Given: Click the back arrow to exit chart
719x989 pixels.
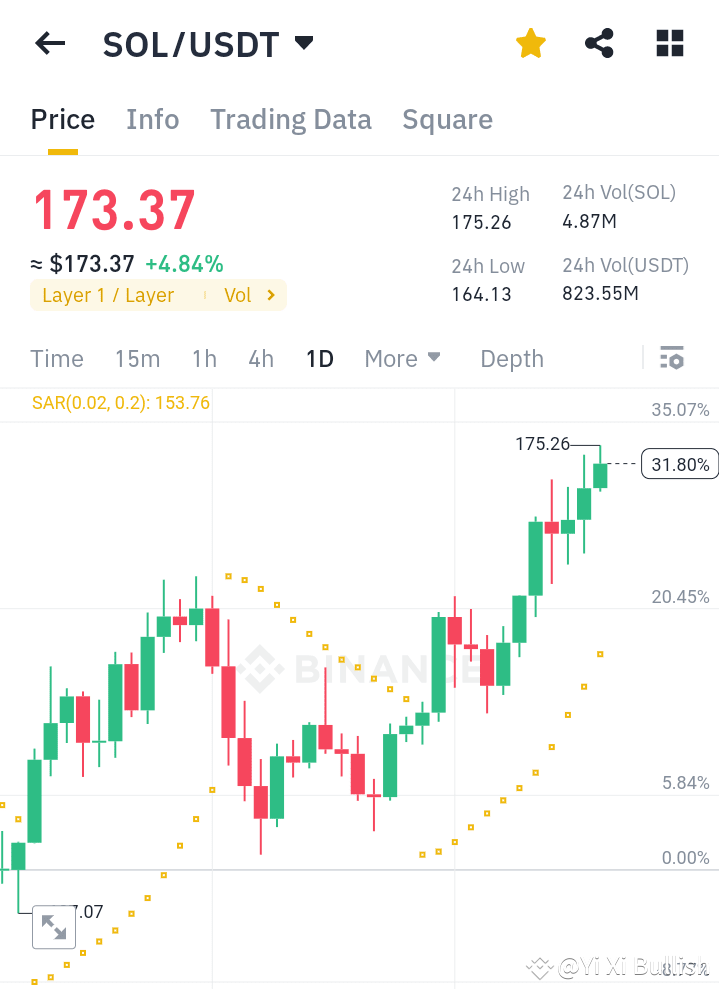Looking at the screenshot, I should [x=50, y=43].
